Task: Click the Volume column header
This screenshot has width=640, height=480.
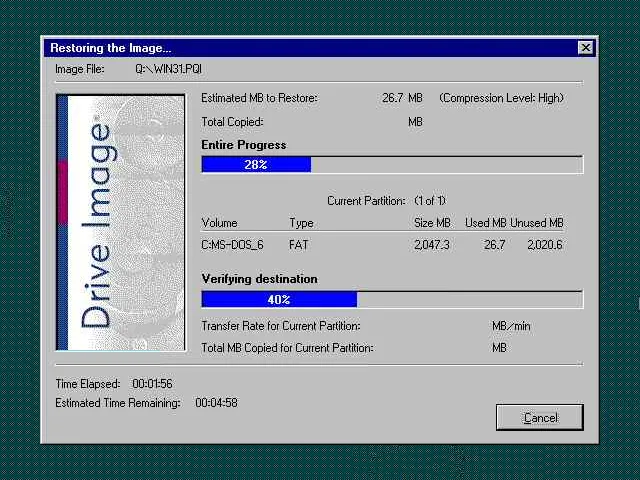Action: coord(220,223)
